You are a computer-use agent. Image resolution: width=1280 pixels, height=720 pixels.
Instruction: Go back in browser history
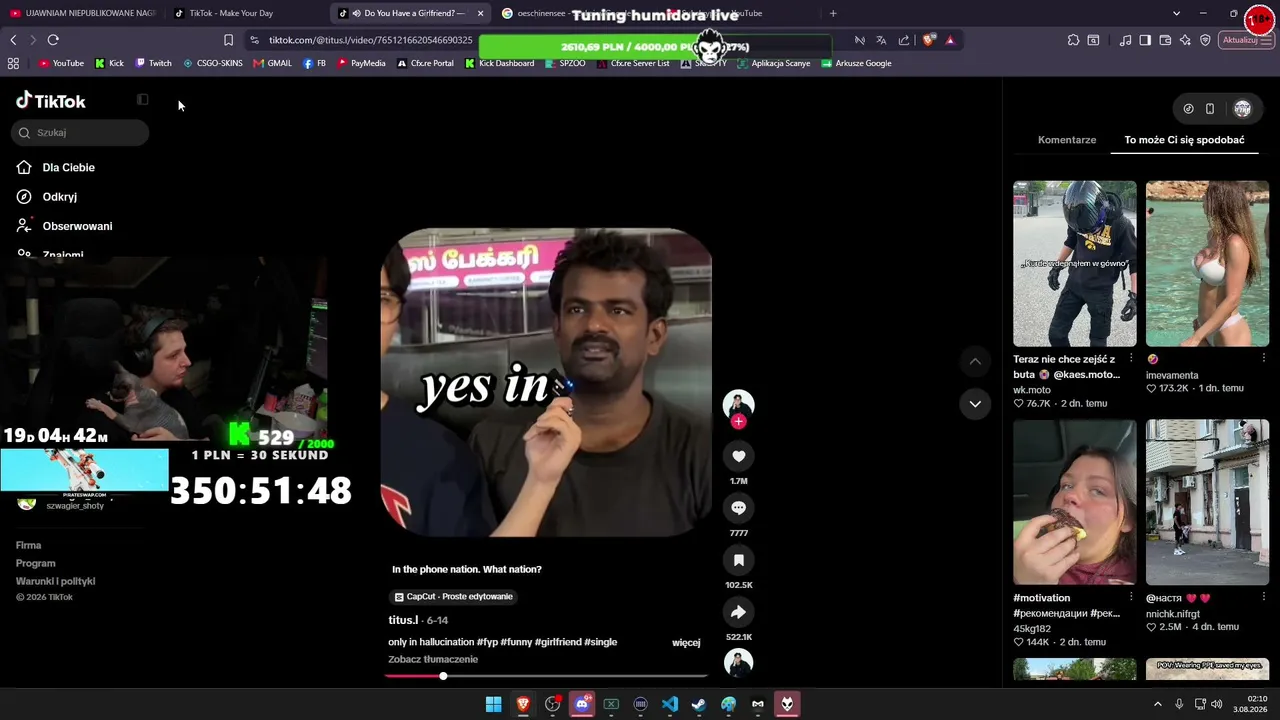[13, 40]
